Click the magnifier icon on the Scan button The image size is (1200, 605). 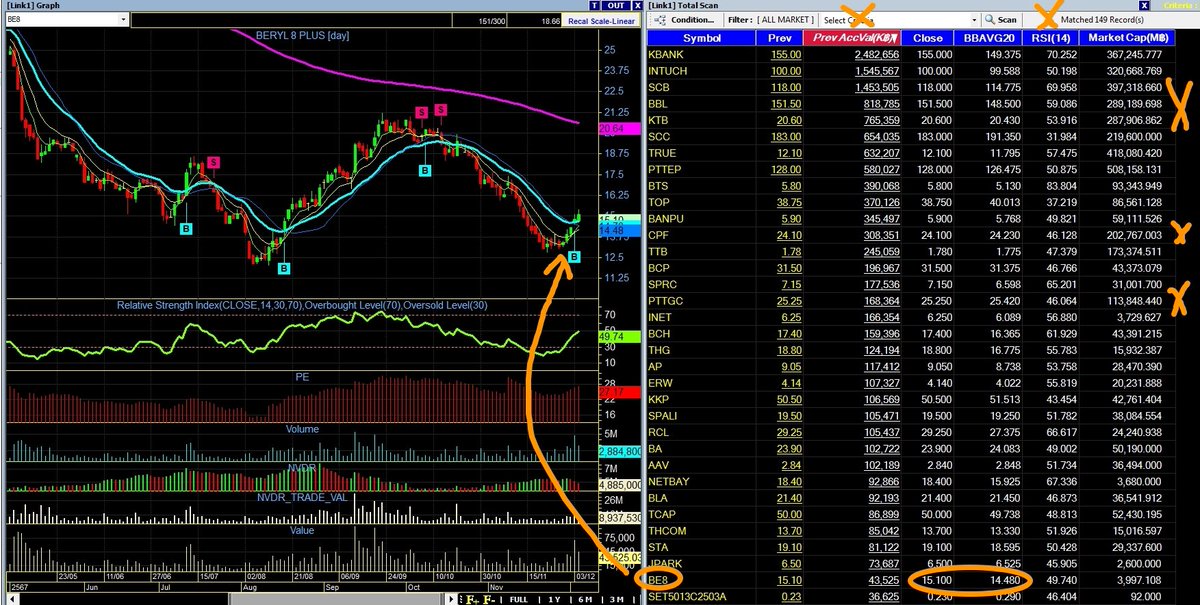(990, 20)
